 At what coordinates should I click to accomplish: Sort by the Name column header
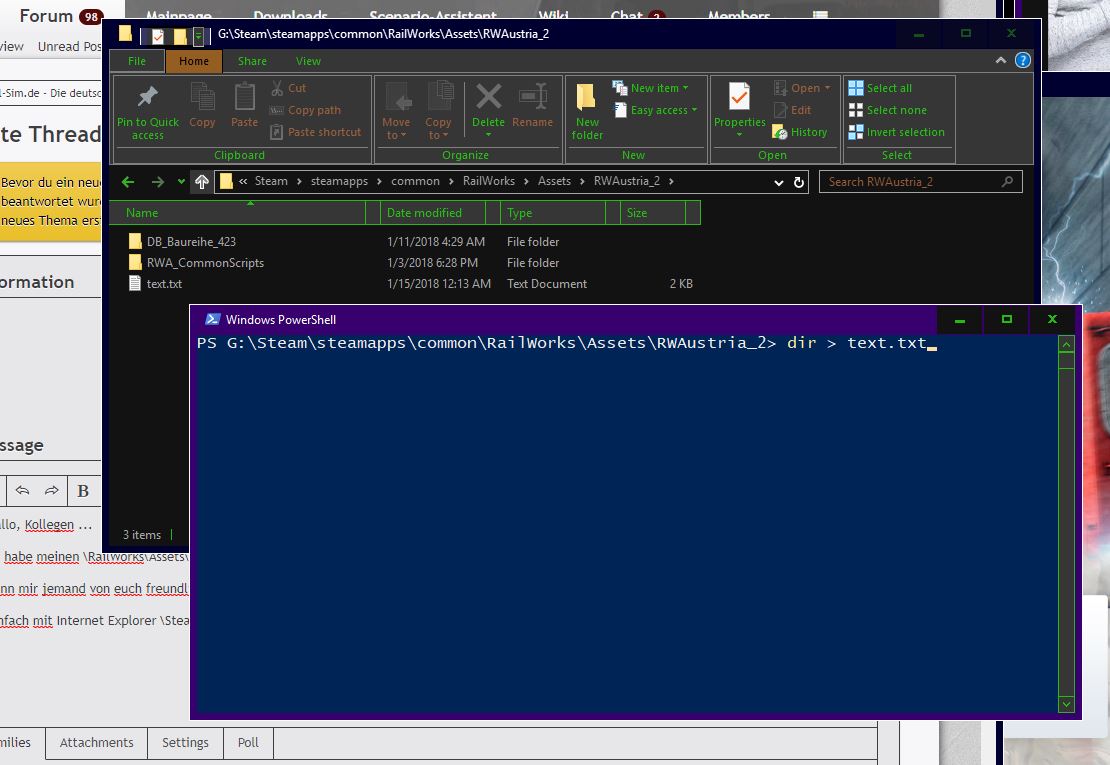[x=238, y=213]
